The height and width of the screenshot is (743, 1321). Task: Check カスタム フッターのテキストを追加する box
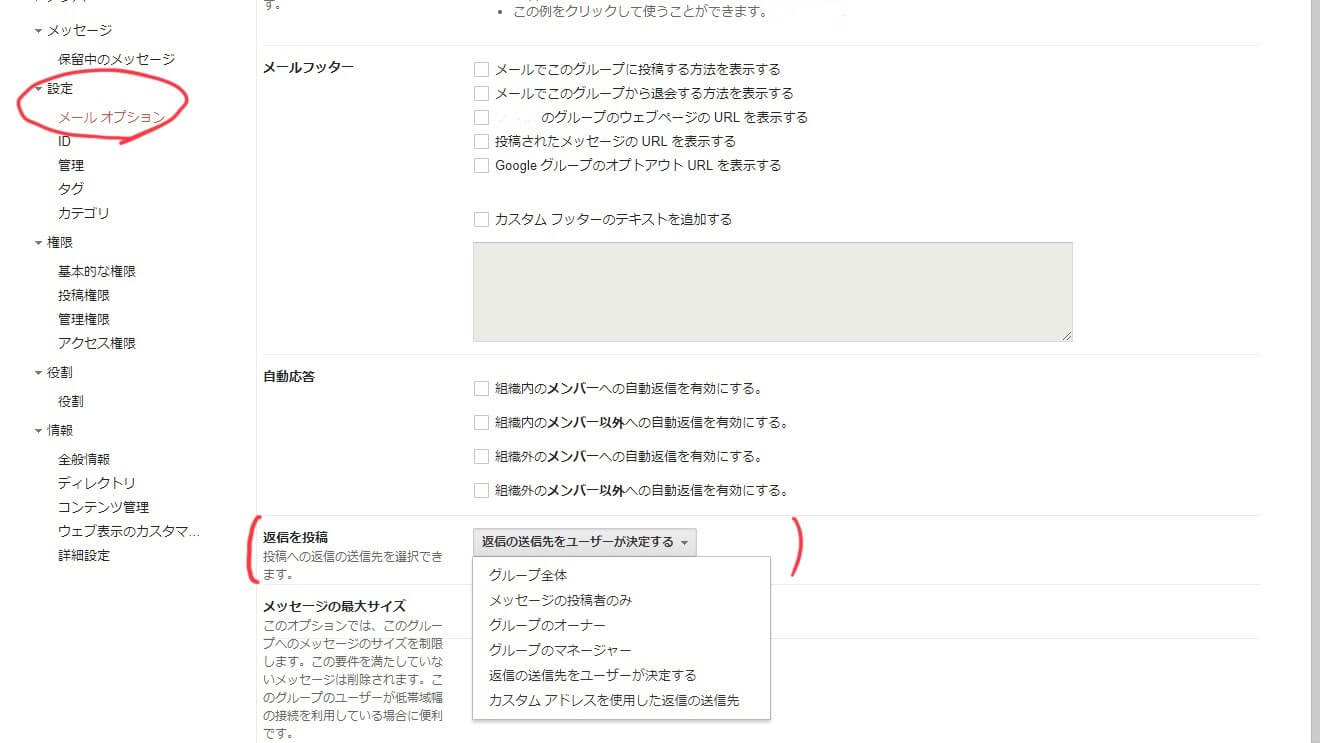pos(481,220)
